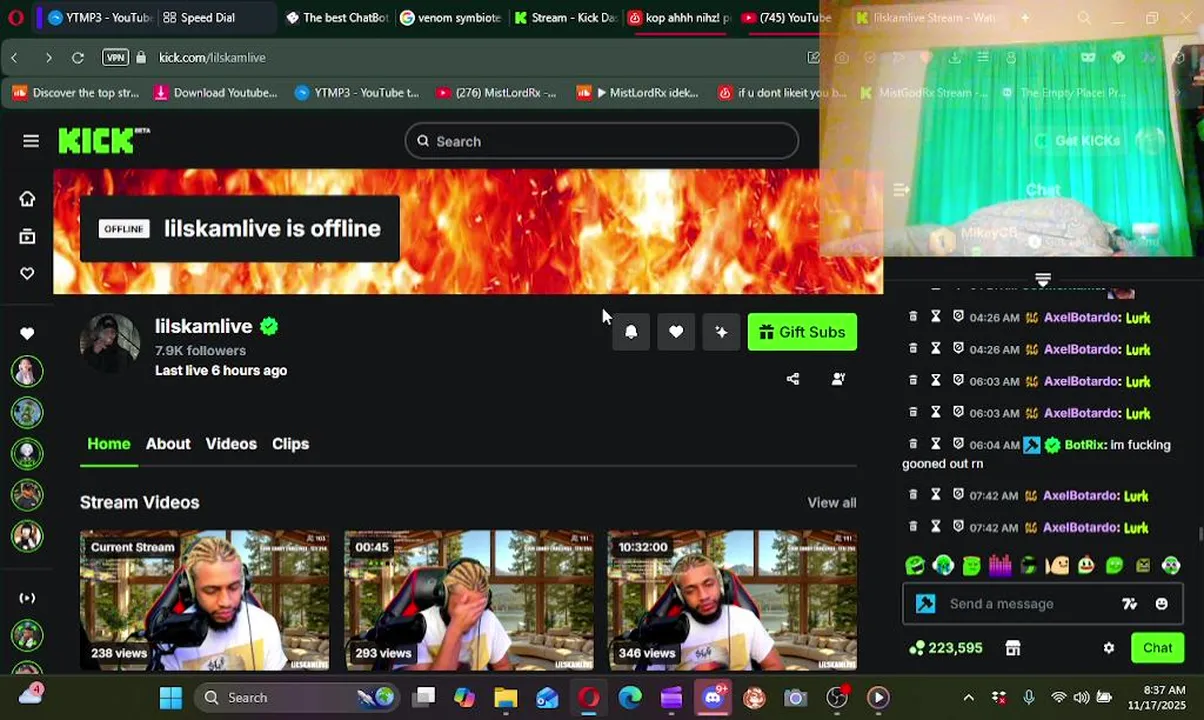Open lilskamlive profile avatar
The image size is (1204, 720).
(x=109, y=343)
